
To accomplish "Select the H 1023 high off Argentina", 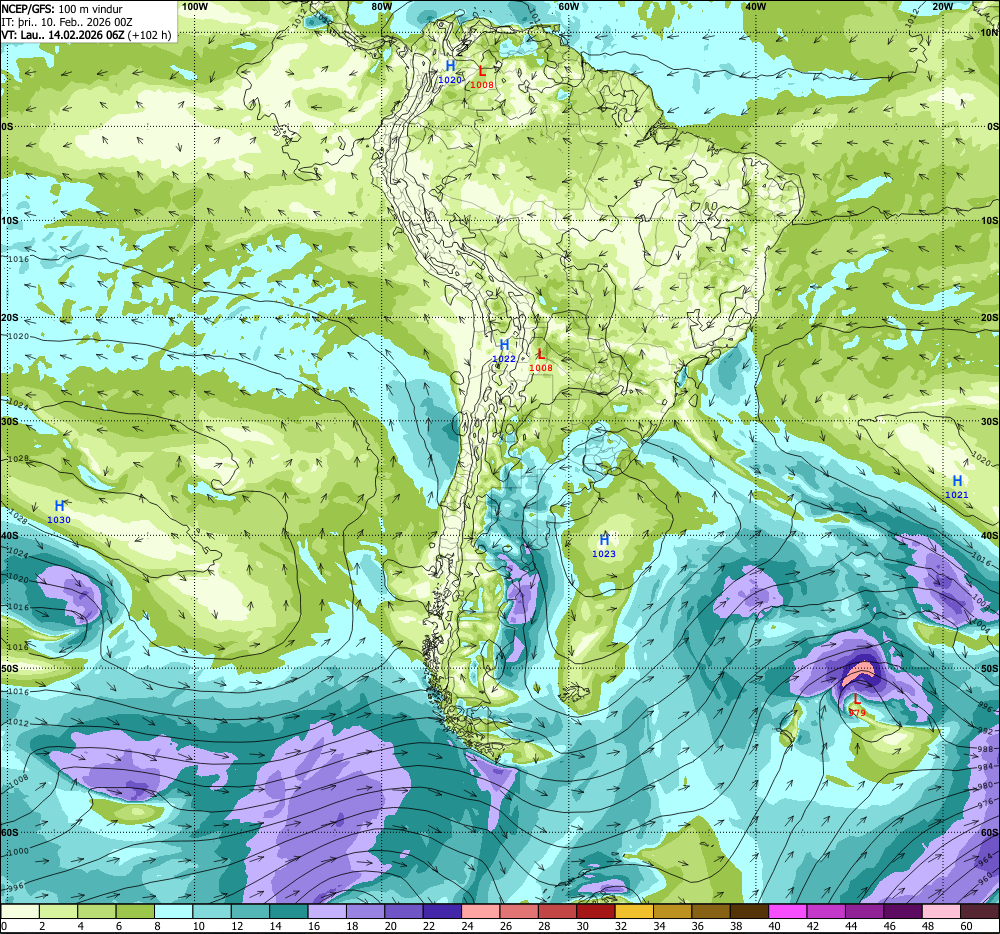I will [x=604, y=546].
